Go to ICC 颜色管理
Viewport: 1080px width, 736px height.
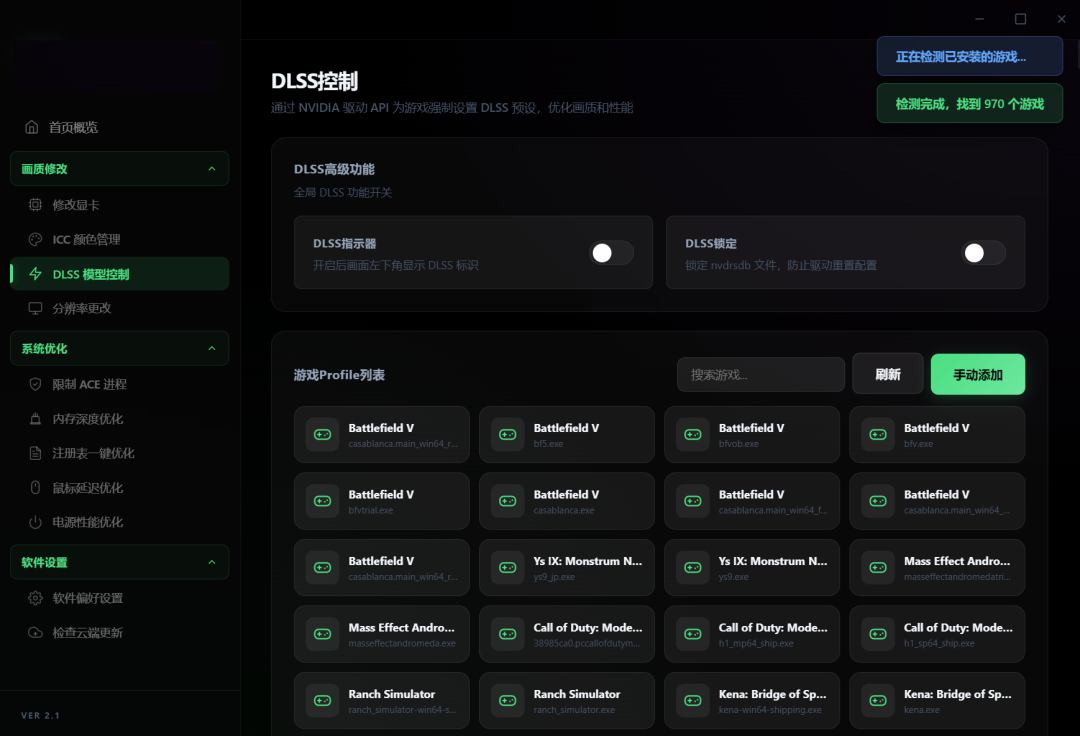tap(119, 240)
